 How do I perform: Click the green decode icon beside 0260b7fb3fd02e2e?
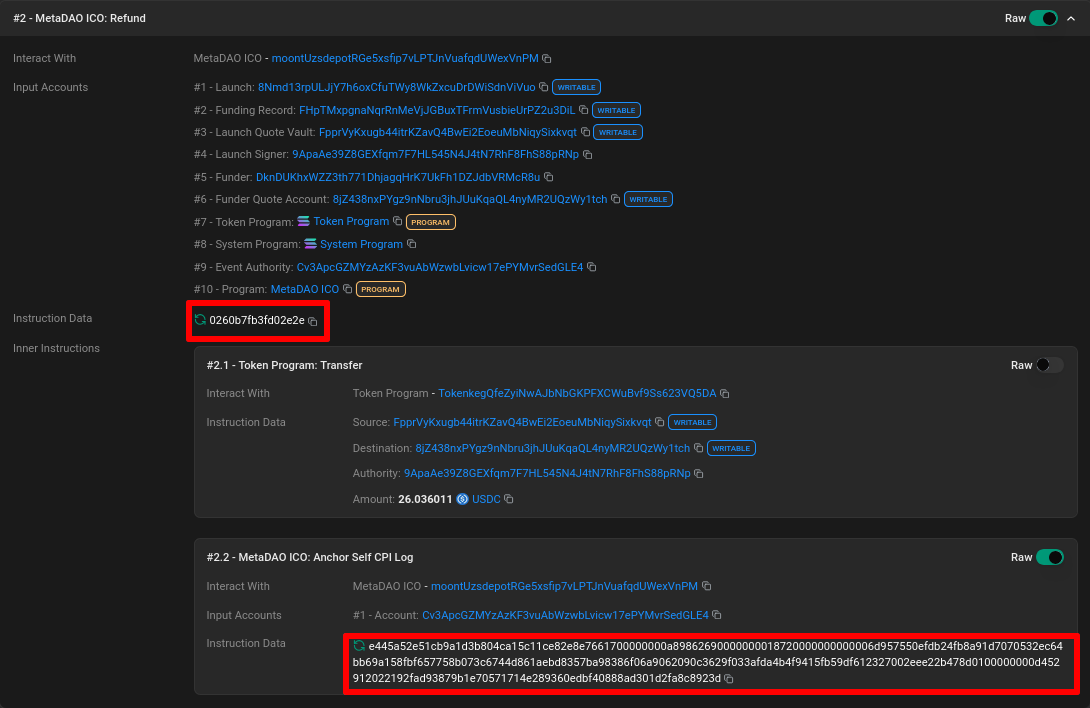200,319
